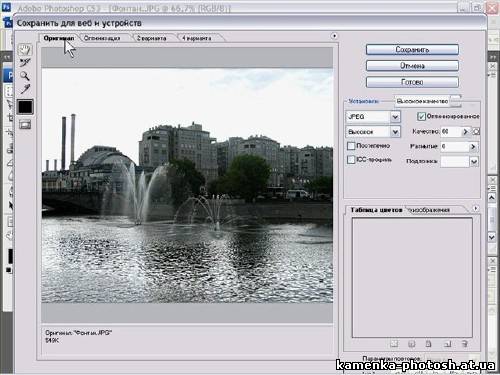Open the Подложка matte color dropdown
The image size is (500, 375).
[x=474, y=162]
